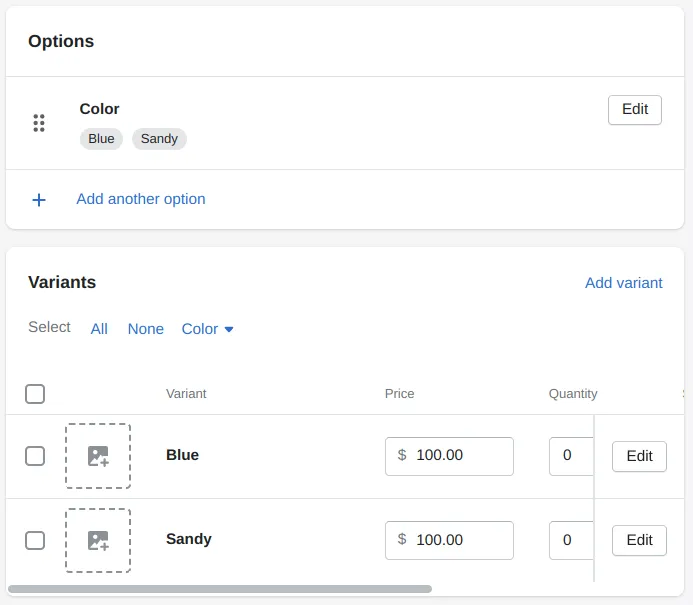Click the Sandy variant quantity field
Viewport: 693px width, 605px height.
pyautogui.click(x=570, y=541)
